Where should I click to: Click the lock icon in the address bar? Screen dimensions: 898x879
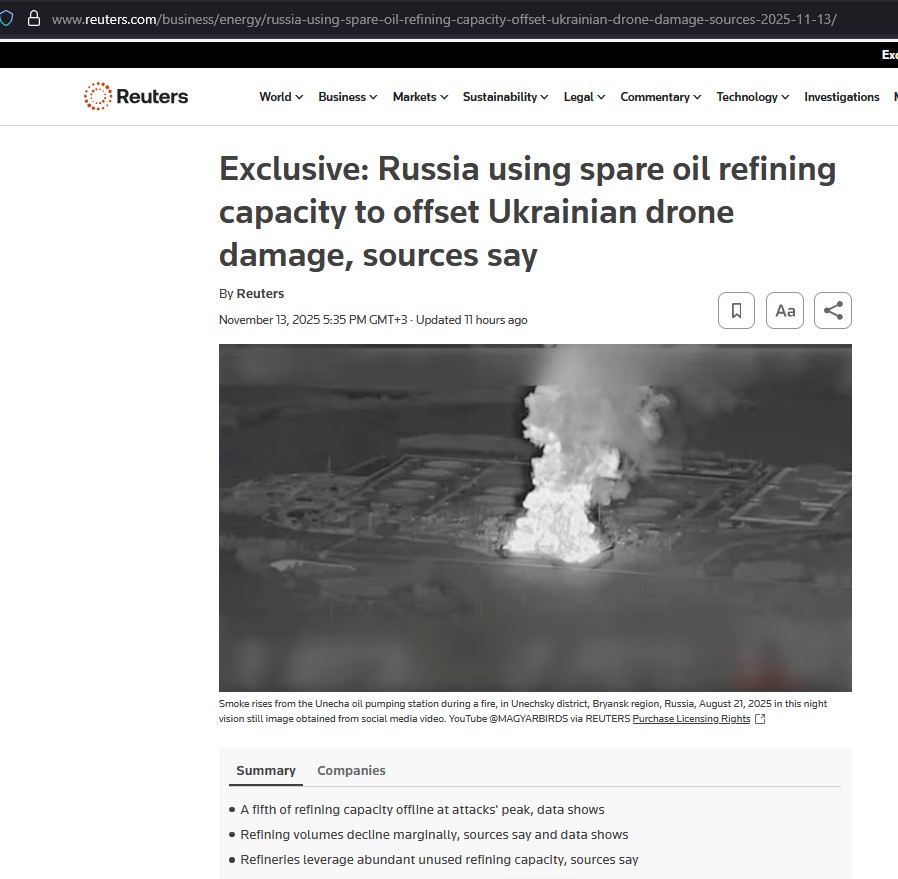pos(34,19)
